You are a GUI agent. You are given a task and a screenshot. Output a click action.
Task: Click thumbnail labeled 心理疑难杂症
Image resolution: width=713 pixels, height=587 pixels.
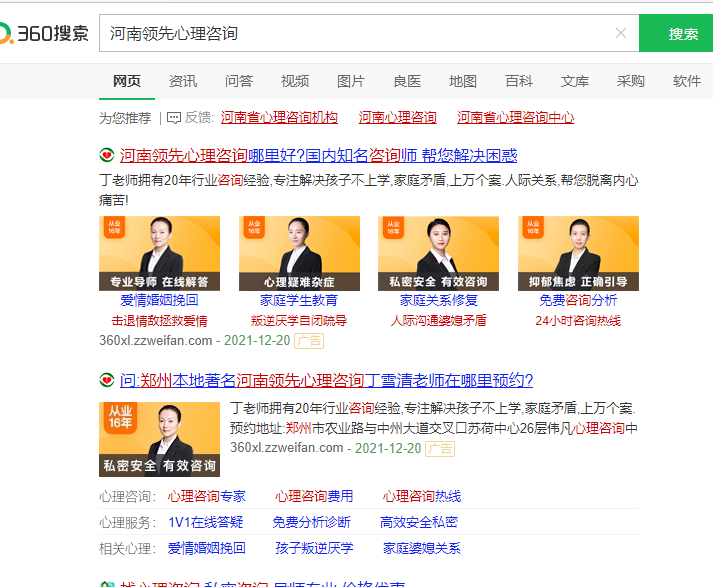[x=299, y=253]
